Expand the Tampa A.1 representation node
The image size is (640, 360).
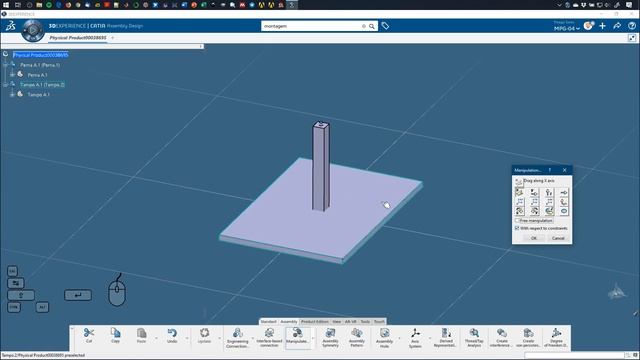tap(12, 94)
